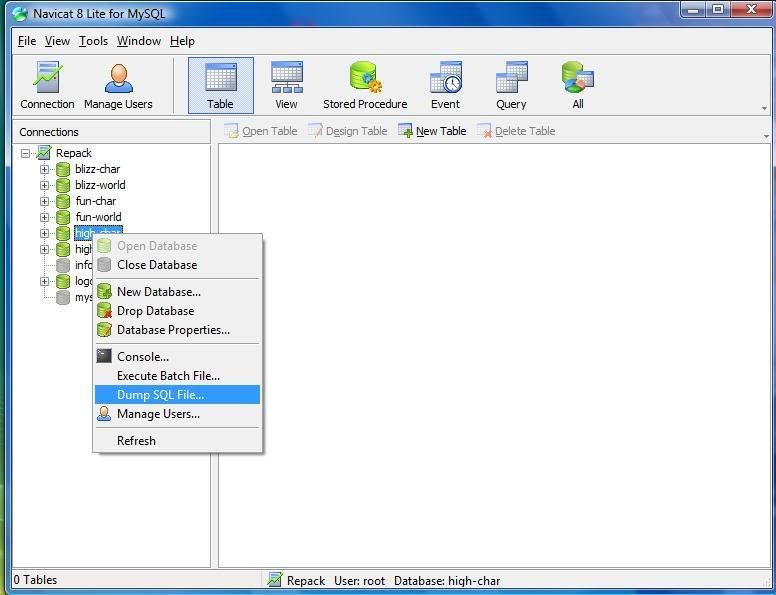Open Database Properties from context menu
Viewport: 776px width, 595px height.
(177, 330)
